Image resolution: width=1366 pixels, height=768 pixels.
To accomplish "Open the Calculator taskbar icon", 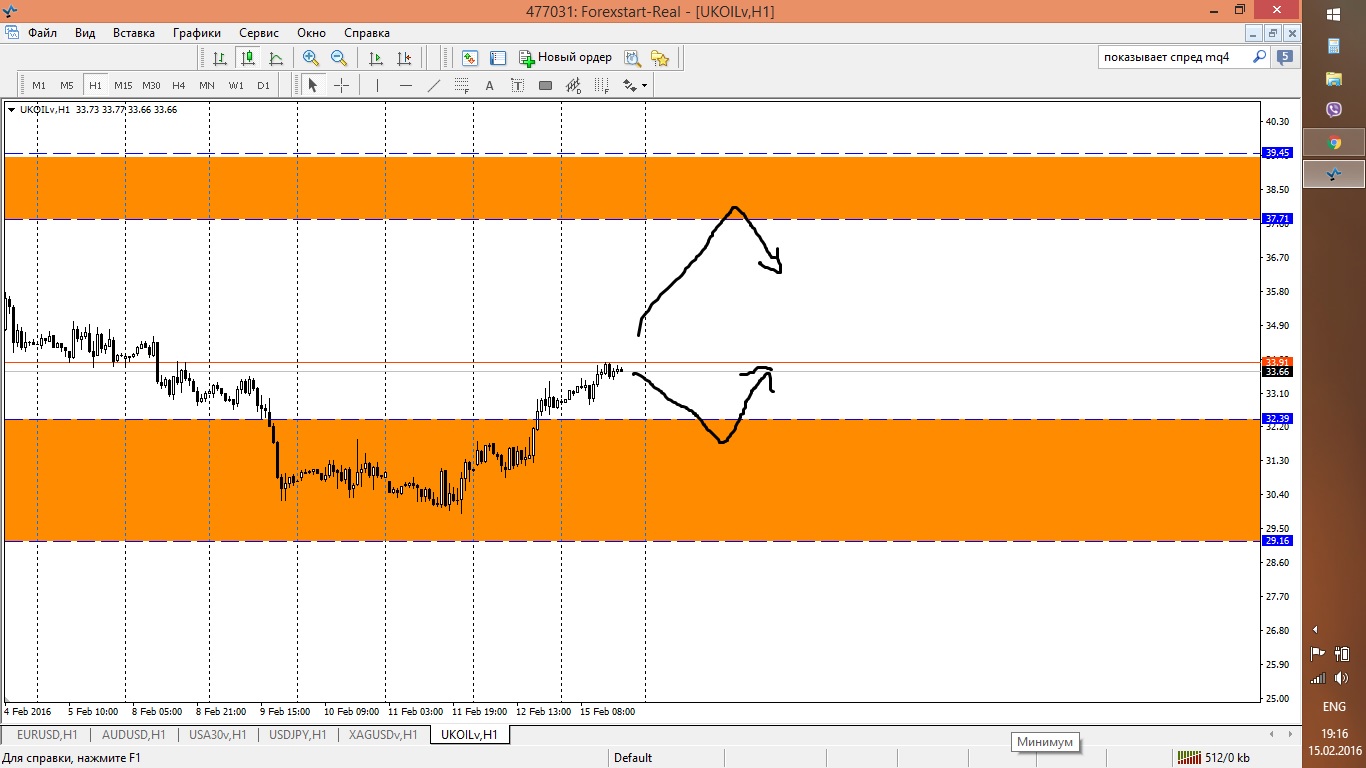I will coord(1334,46).
